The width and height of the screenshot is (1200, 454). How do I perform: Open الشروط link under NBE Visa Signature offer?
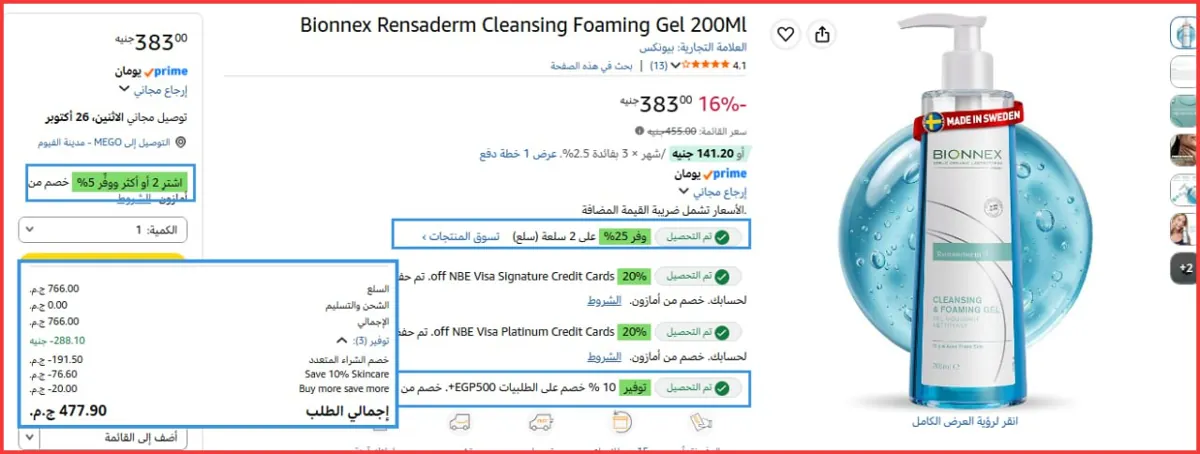point(606,300)
